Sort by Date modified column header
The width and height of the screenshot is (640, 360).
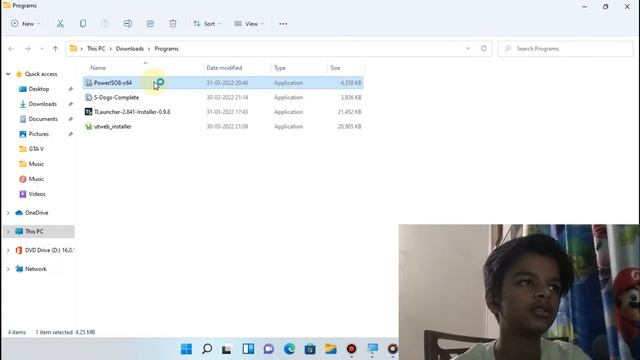[x=224, y=68]
